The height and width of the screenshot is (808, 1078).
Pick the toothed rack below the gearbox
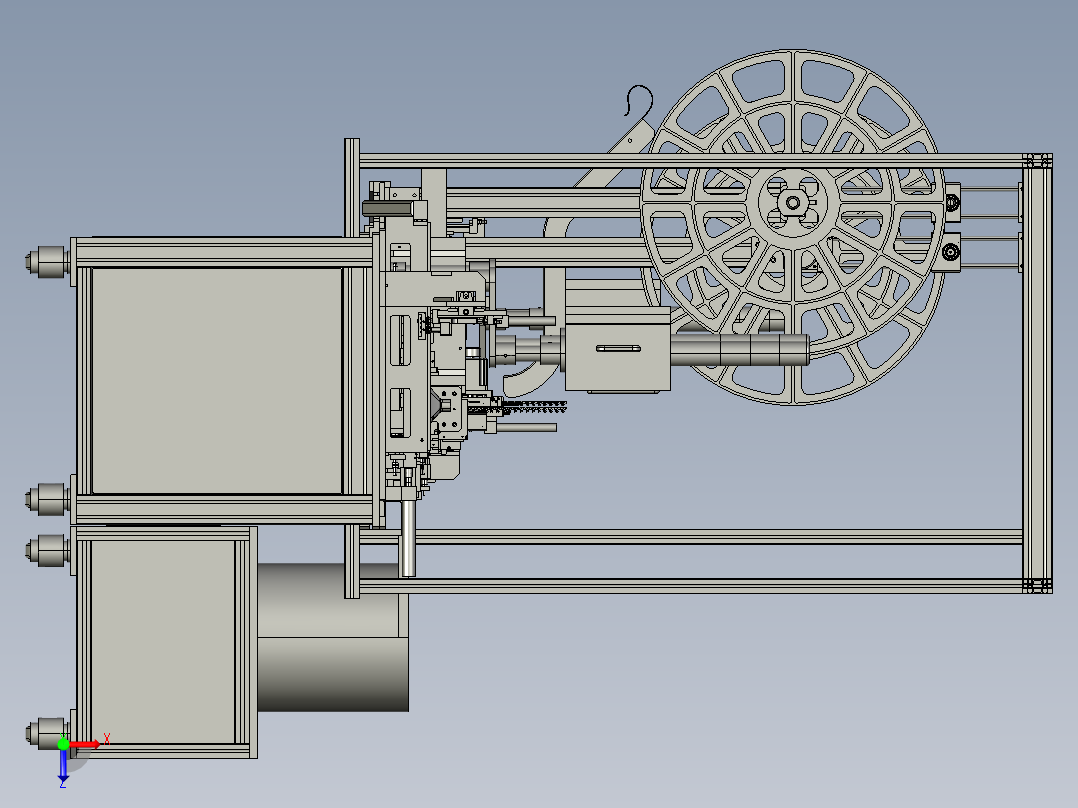point(535,408)
